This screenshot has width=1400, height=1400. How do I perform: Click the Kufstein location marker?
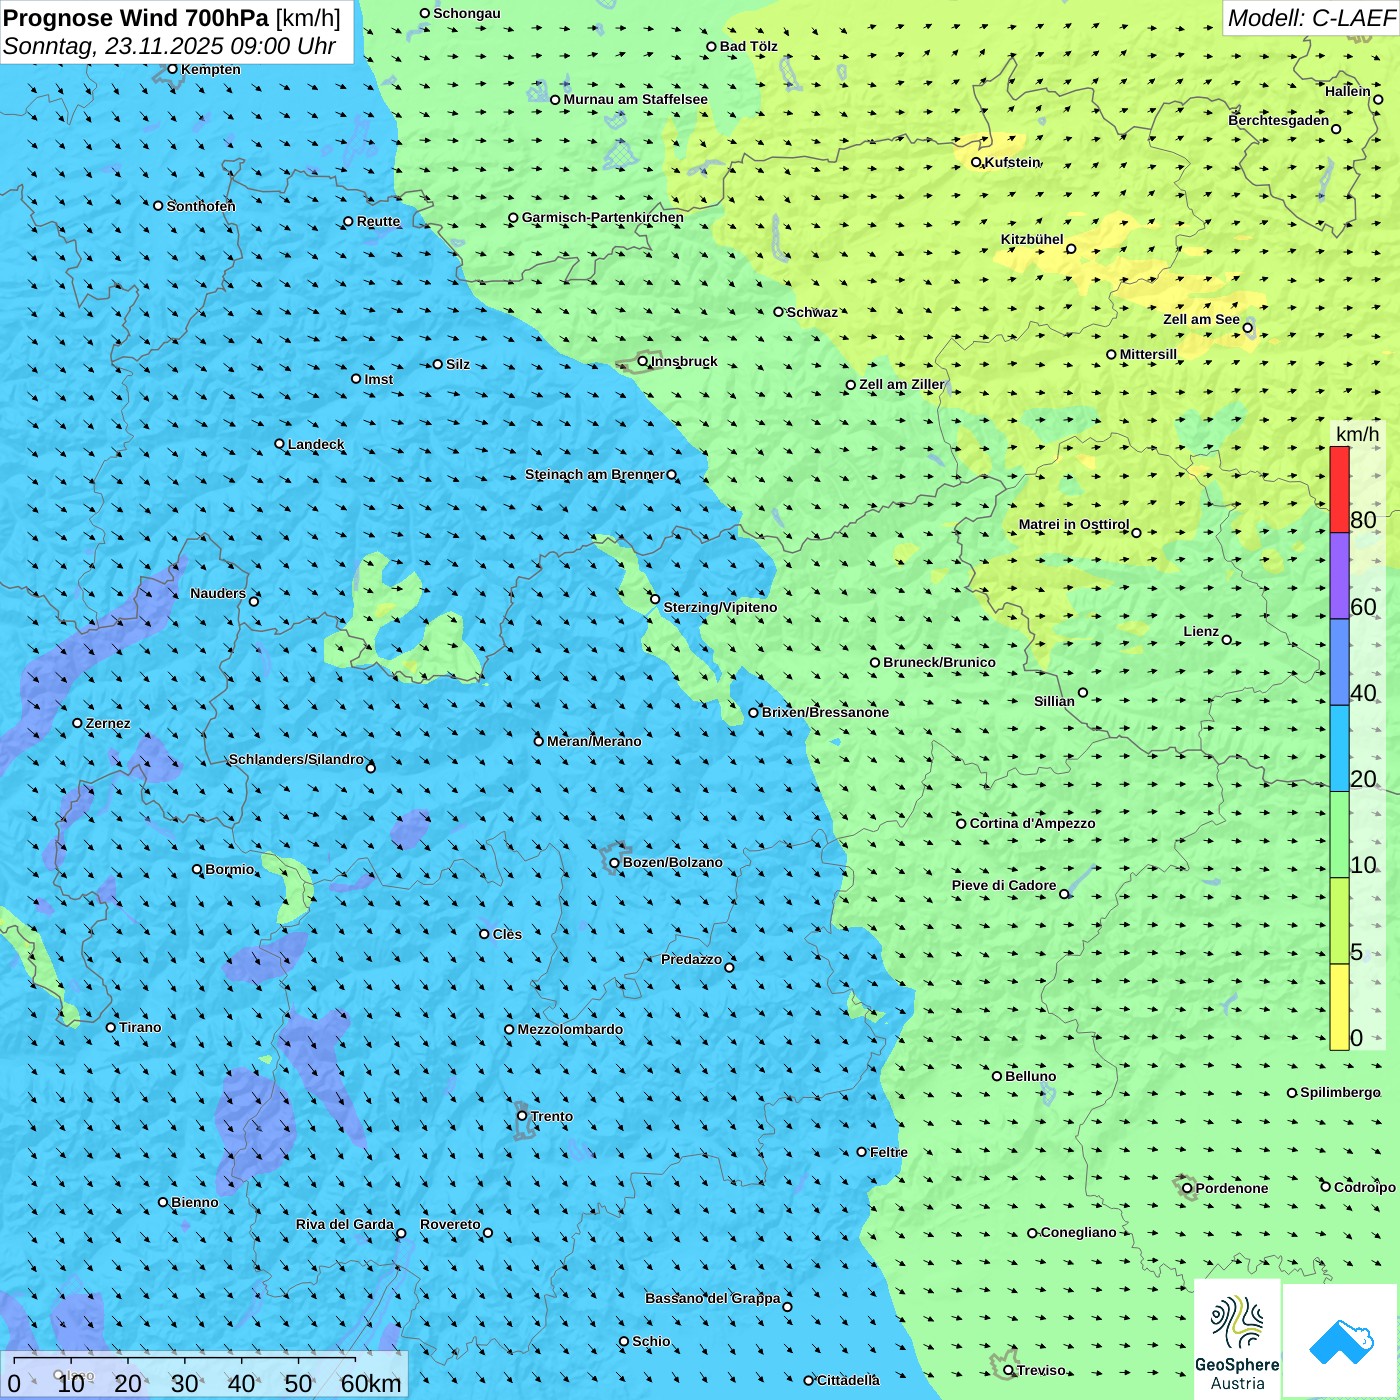click(976, 162)
